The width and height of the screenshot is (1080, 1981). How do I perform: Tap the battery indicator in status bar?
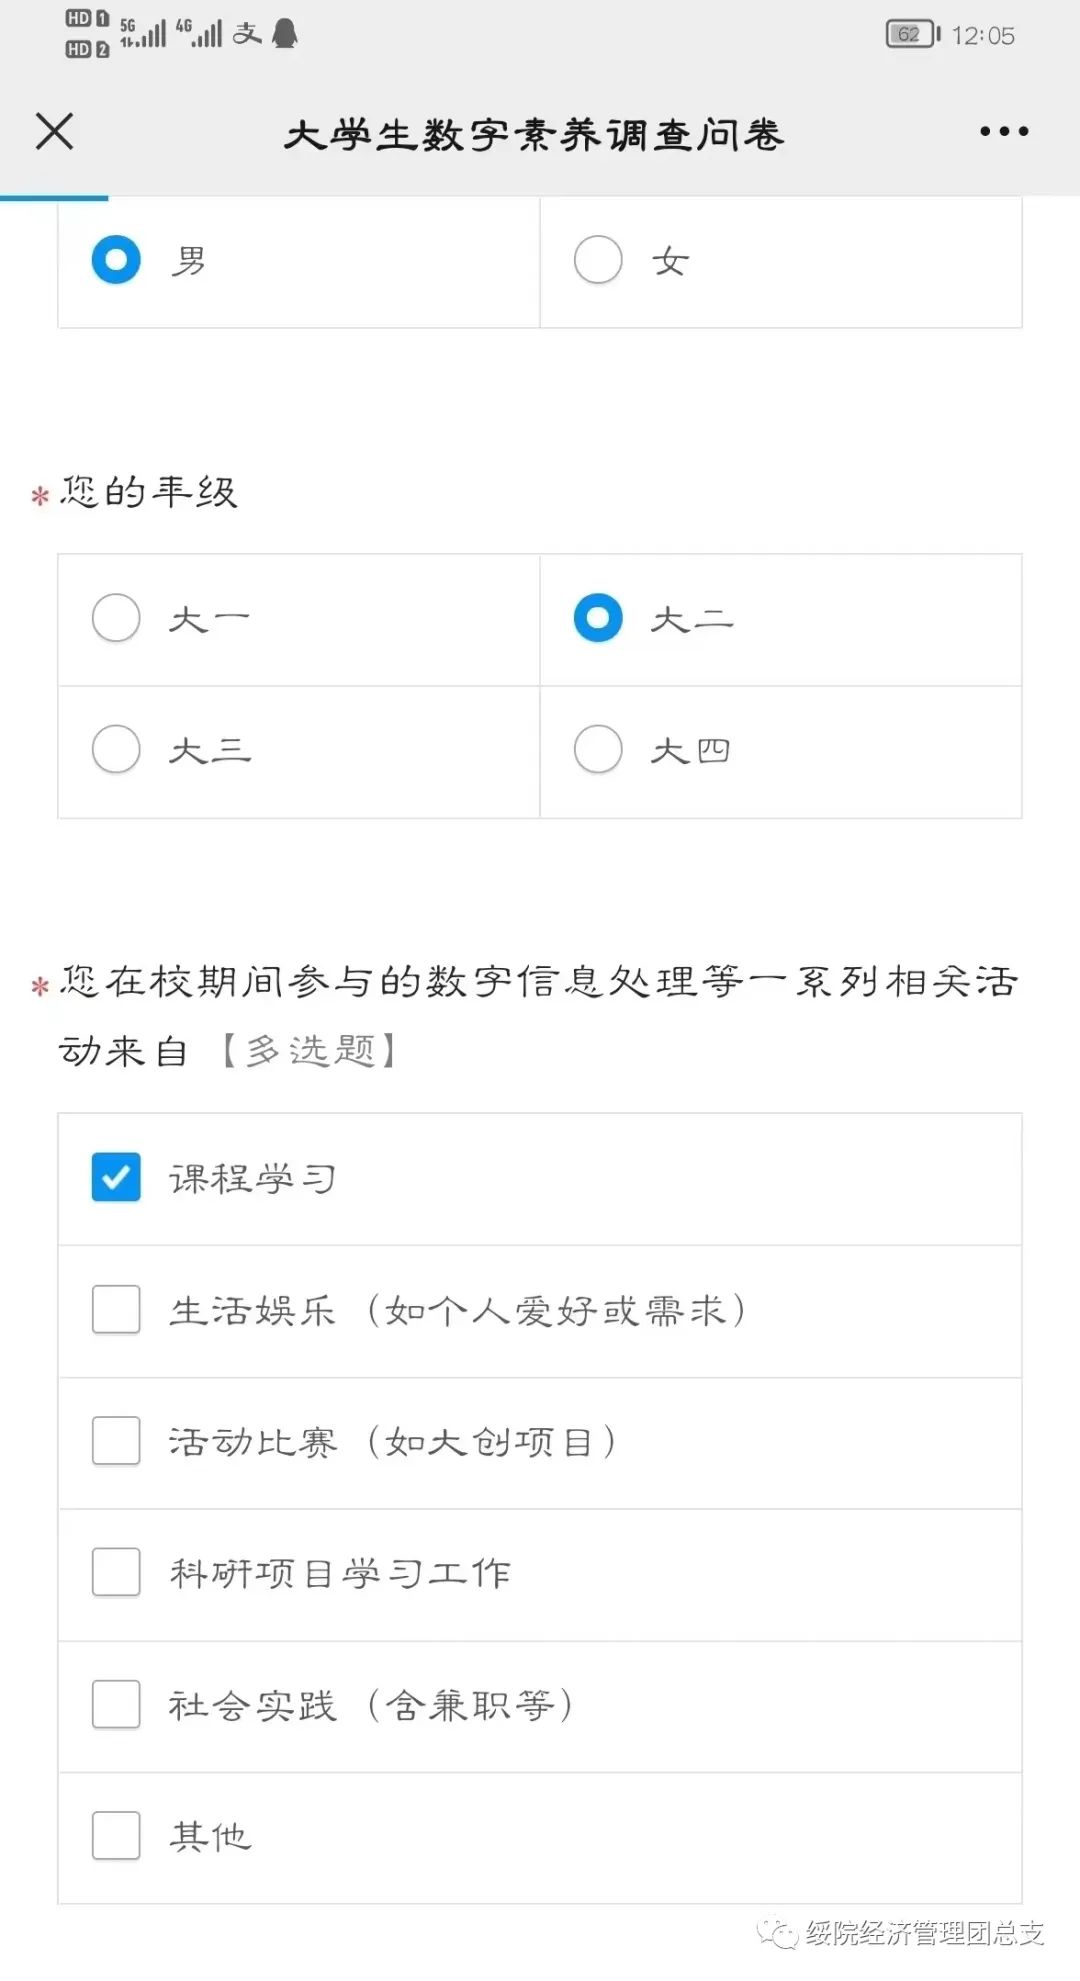[912, 35]
